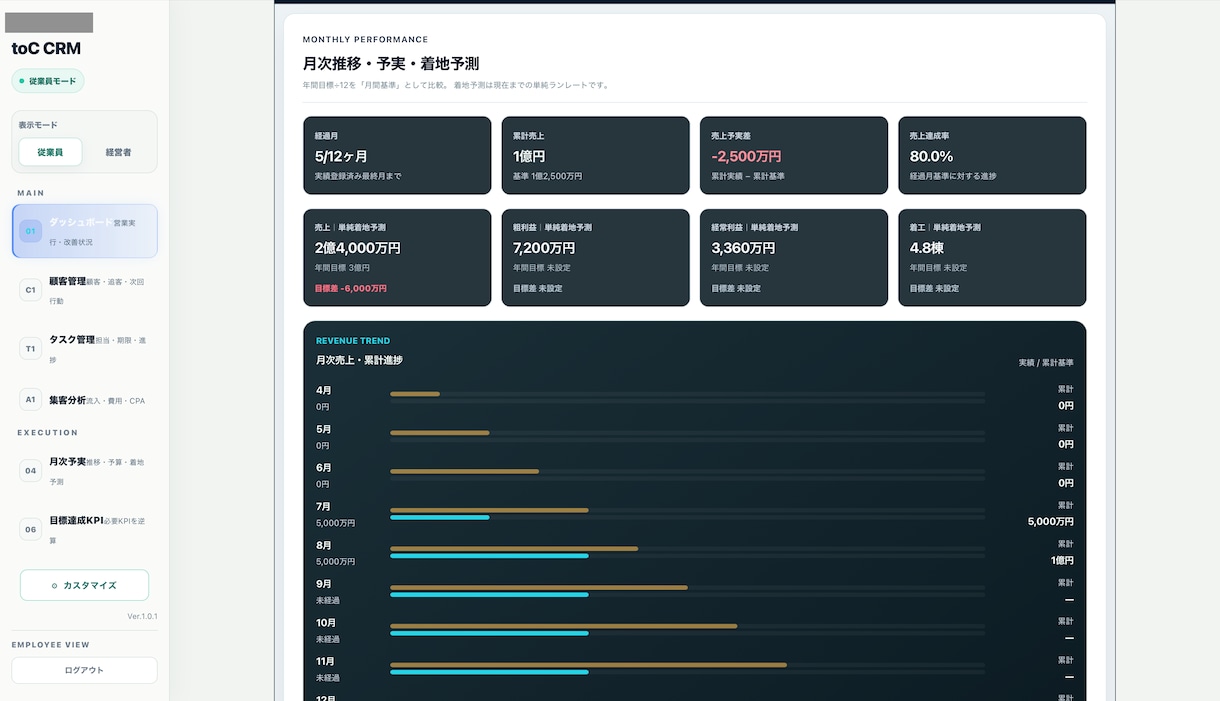
Task: Click the 経常利益 3,360万円 forecast card
Action: coord(793,257)
